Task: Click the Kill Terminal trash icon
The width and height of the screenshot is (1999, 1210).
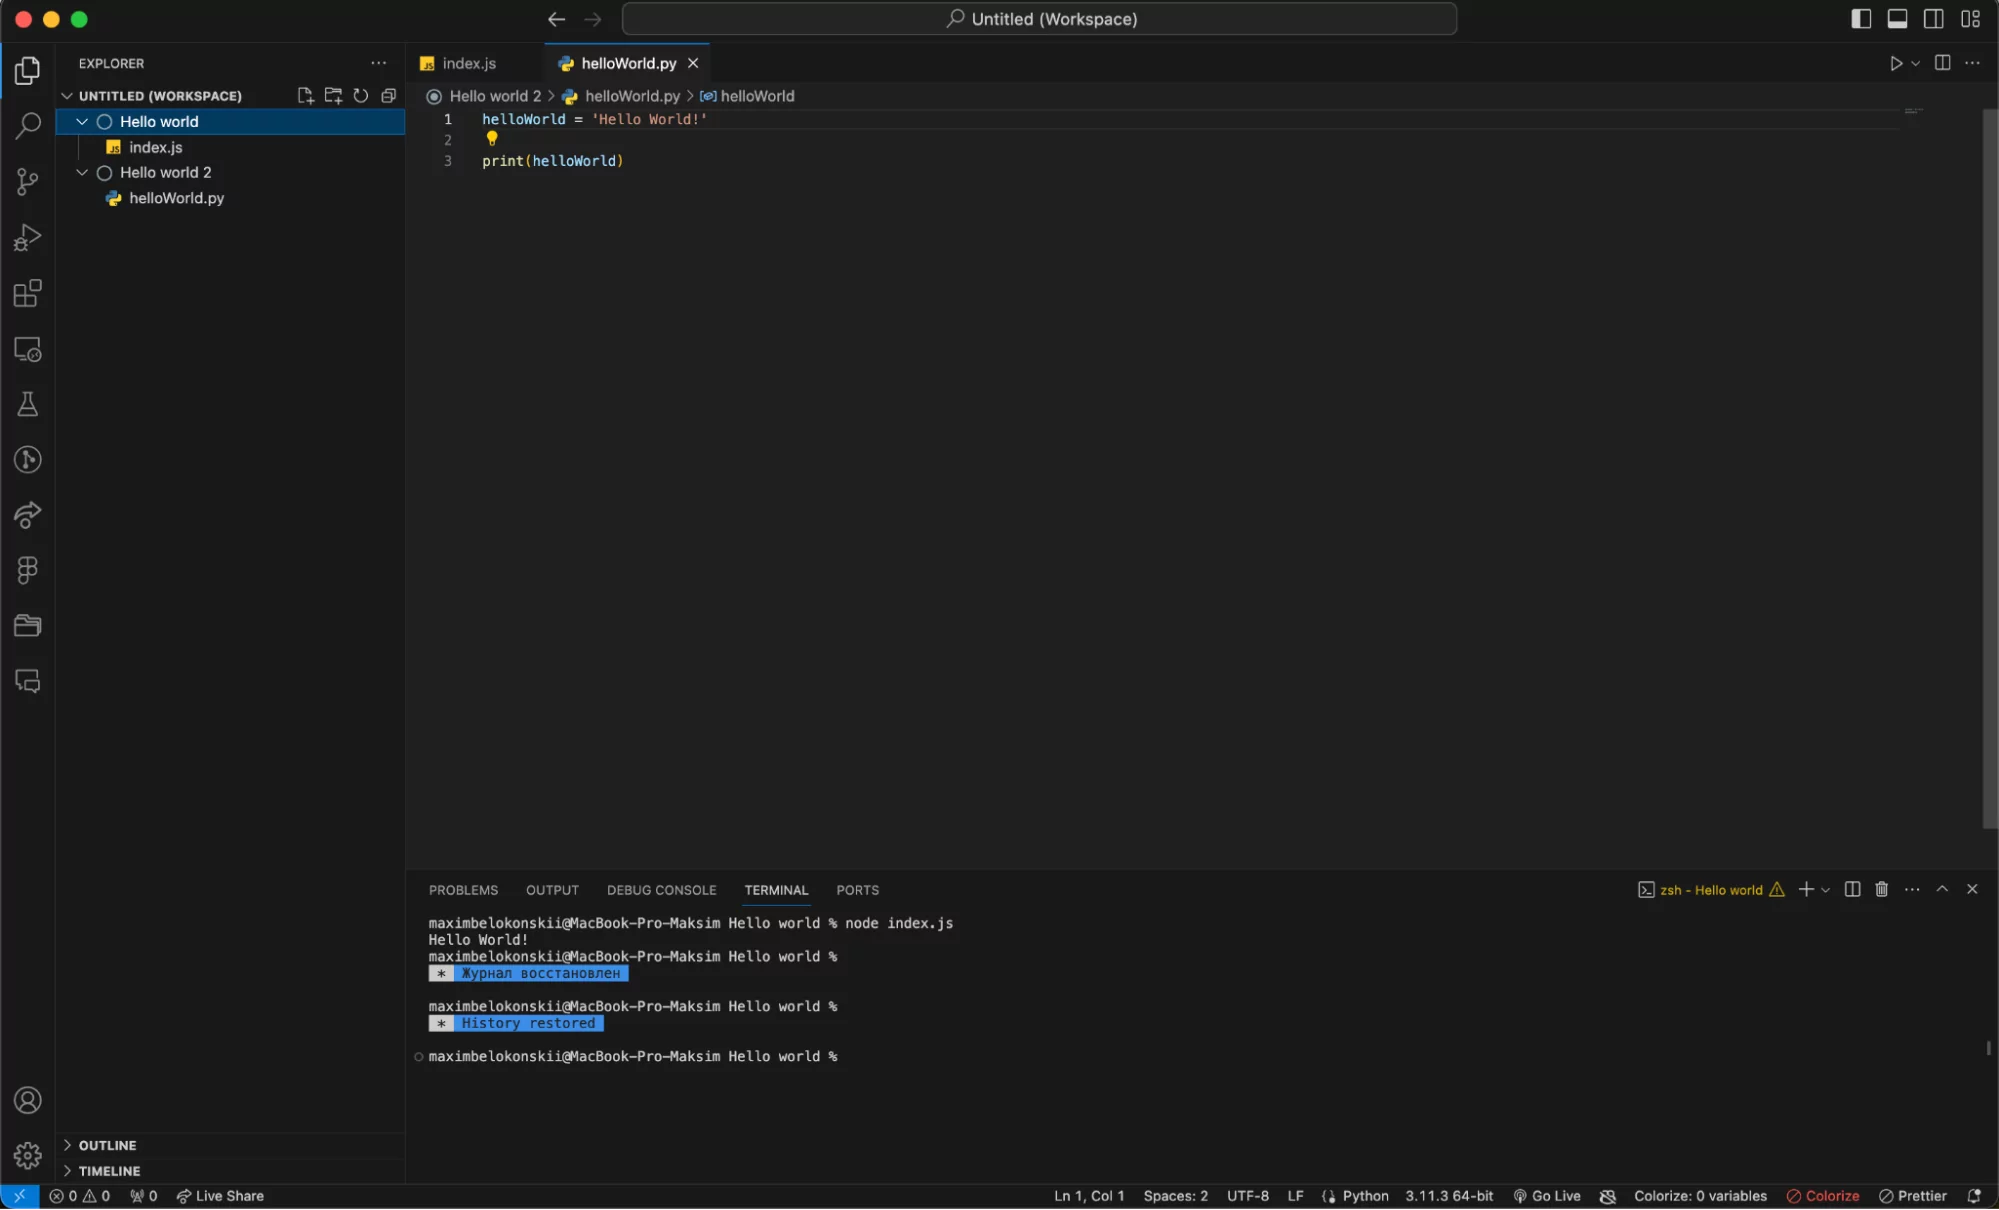Action: point(1881,889)
